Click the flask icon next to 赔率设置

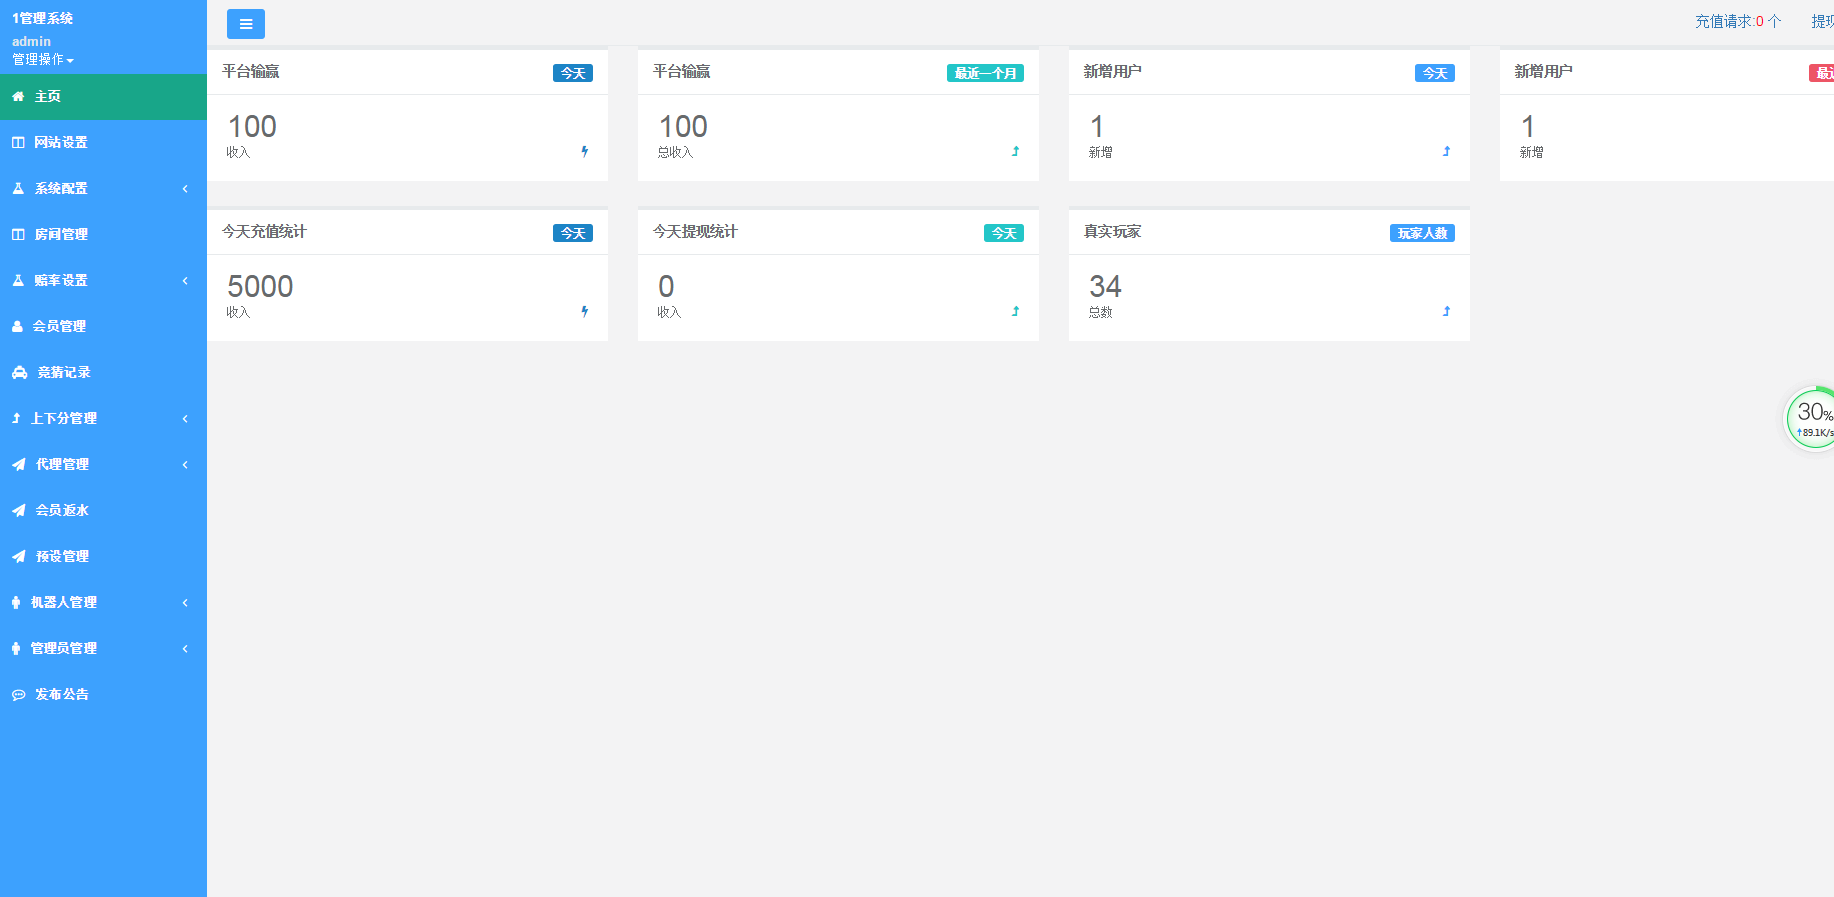click(18, 281)
